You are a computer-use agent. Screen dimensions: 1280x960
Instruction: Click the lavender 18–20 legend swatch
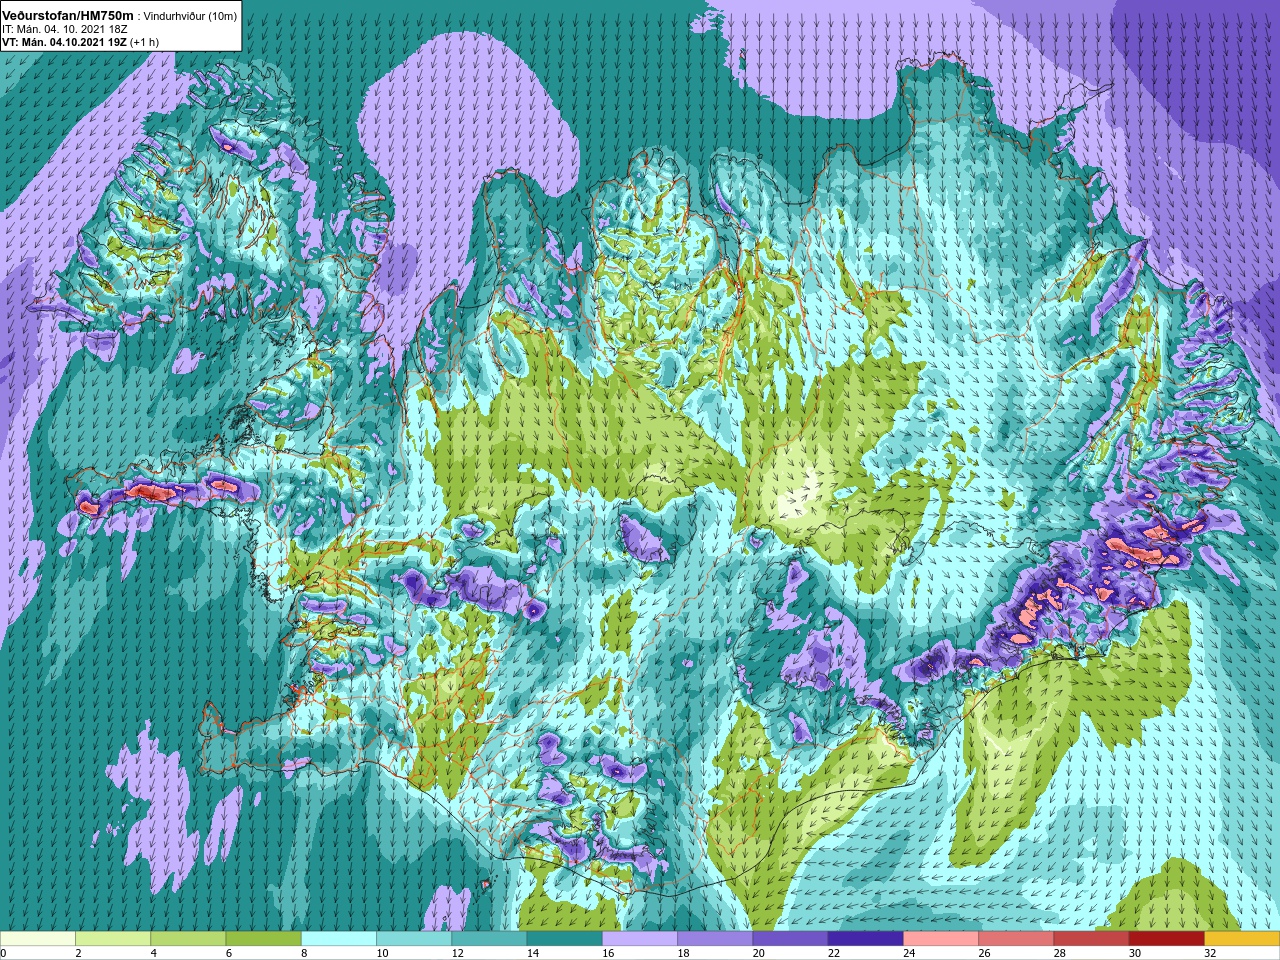point(715,939)
